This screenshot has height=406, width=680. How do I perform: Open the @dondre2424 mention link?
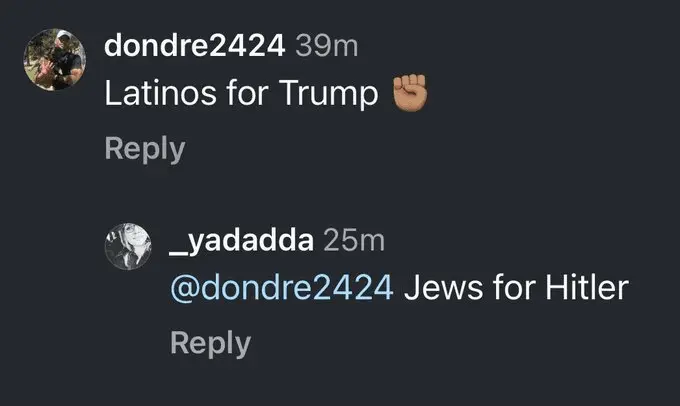(282, 288)
